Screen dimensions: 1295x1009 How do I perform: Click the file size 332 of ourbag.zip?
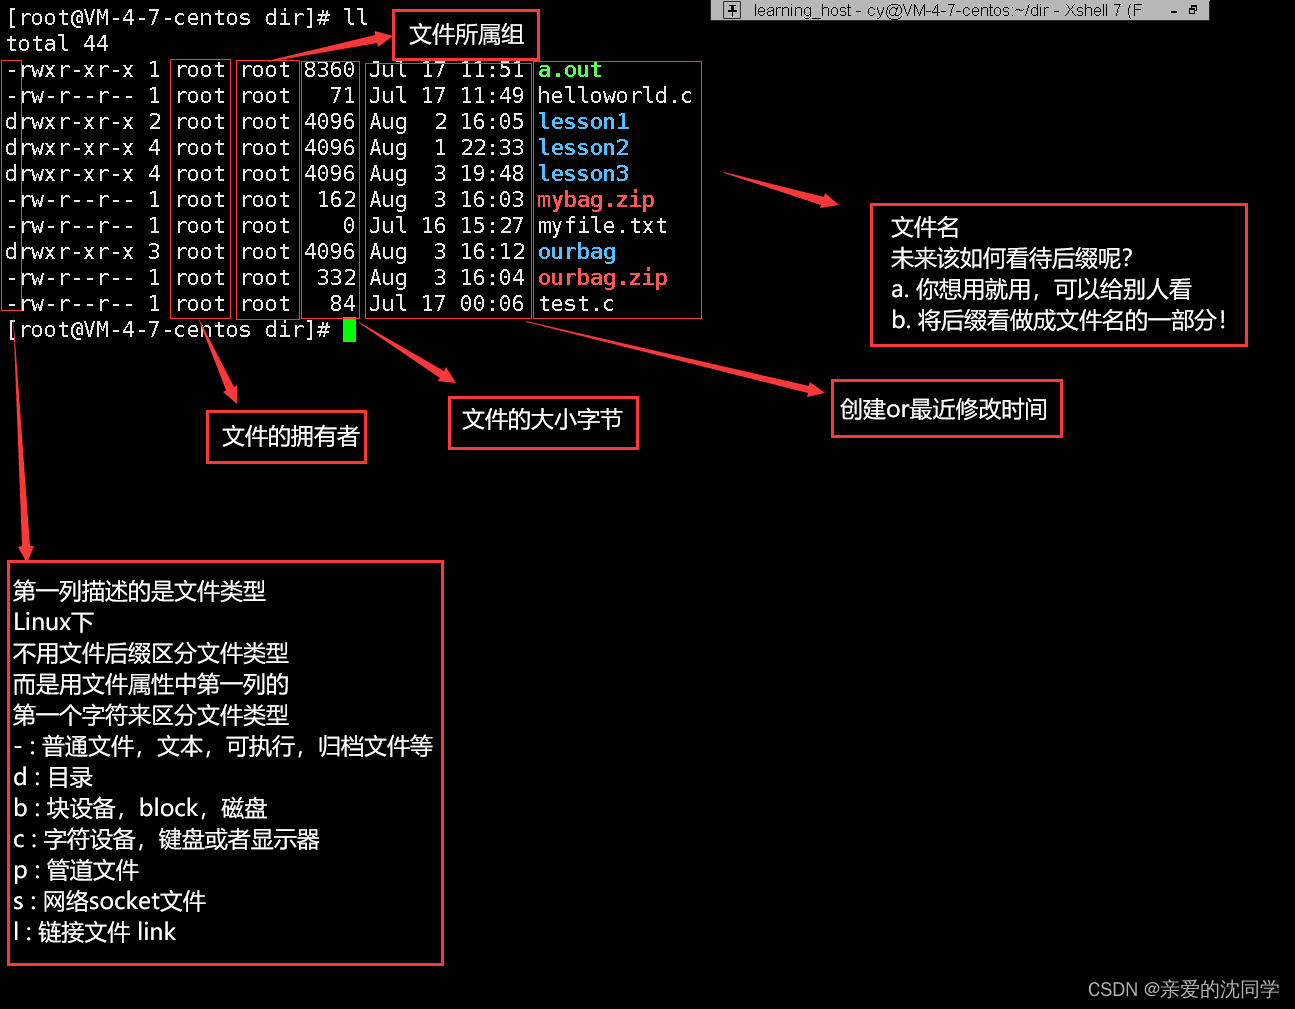pos(337,278)
